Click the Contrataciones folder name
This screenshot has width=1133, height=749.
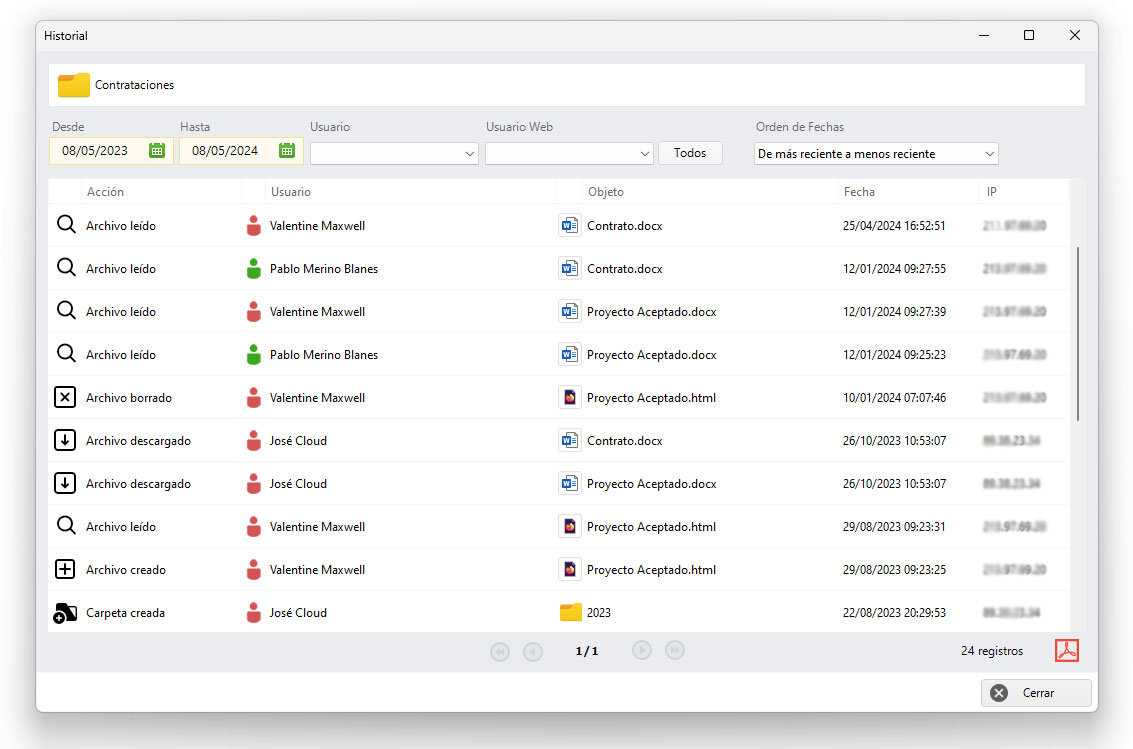[x=134, y=85]
